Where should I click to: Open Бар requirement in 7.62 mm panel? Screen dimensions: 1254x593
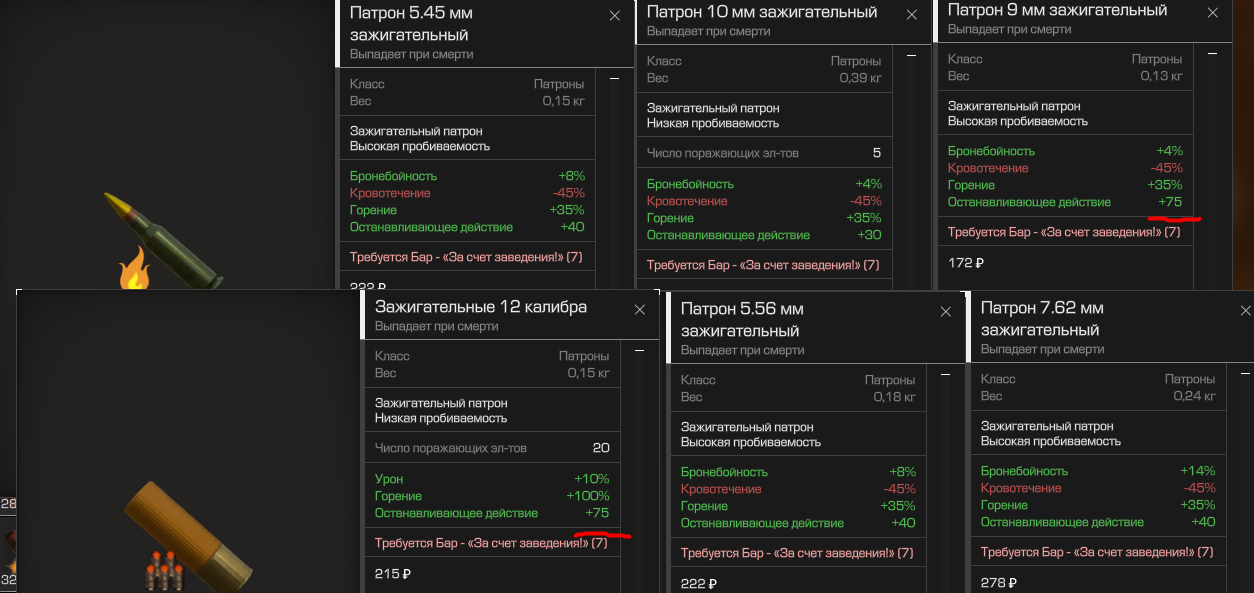click(1096, 552)
